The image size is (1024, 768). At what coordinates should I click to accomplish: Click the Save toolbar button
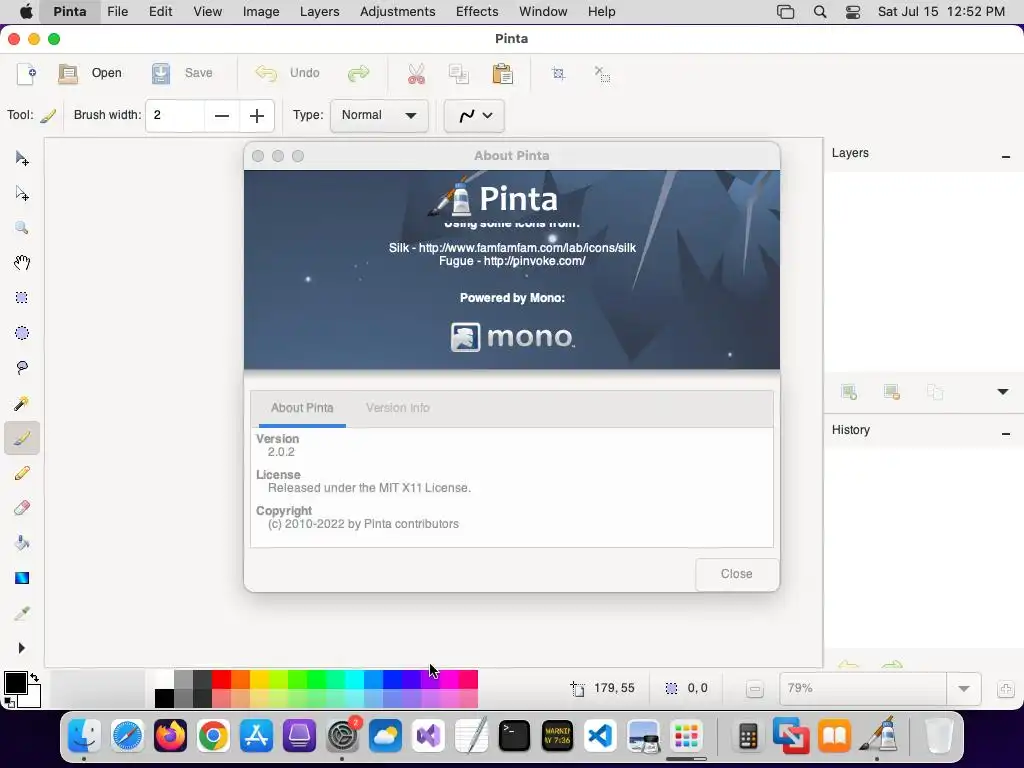pos(182,73)
